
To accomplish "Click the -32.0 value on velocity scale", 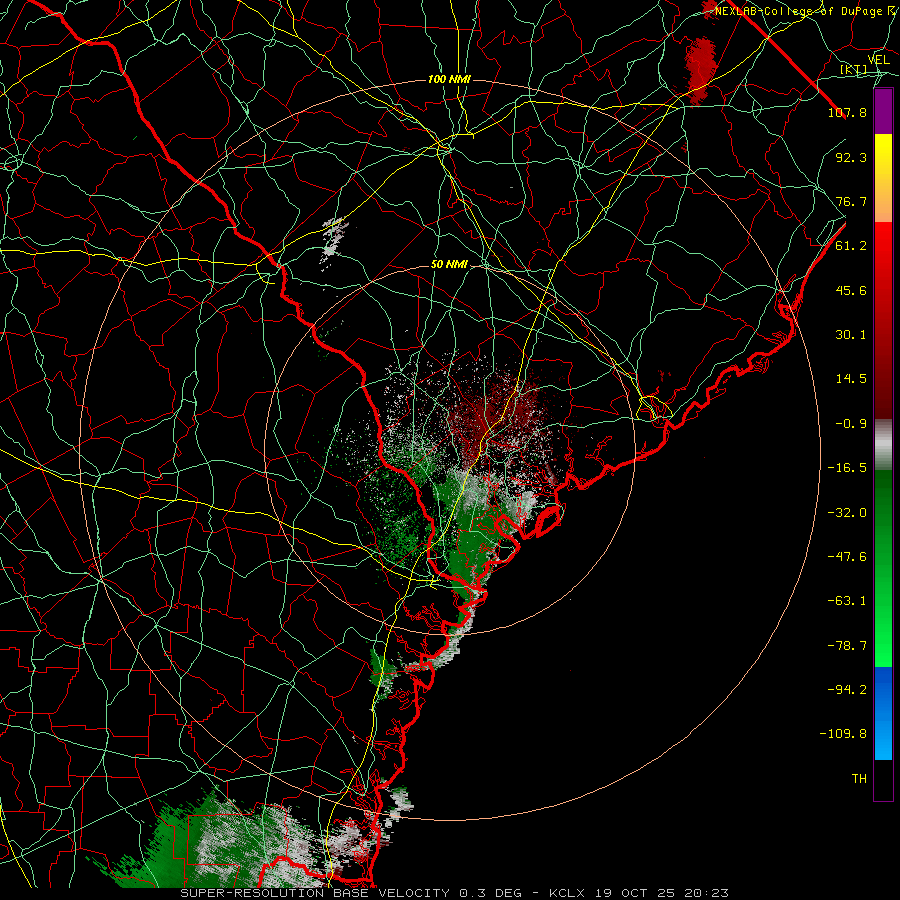I will pyautogui.click(x=847, y=513).
